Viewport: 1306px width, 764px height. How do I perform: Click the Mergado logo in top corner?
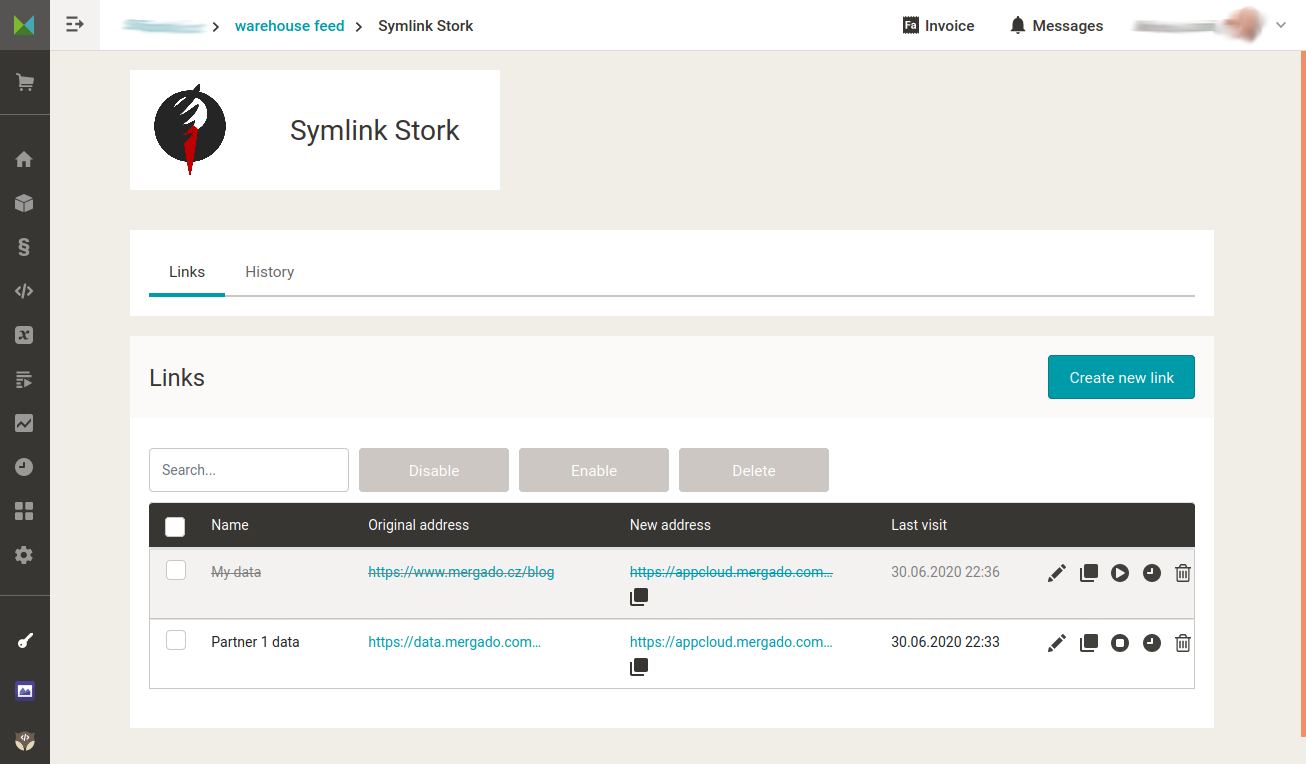point(24,25)
